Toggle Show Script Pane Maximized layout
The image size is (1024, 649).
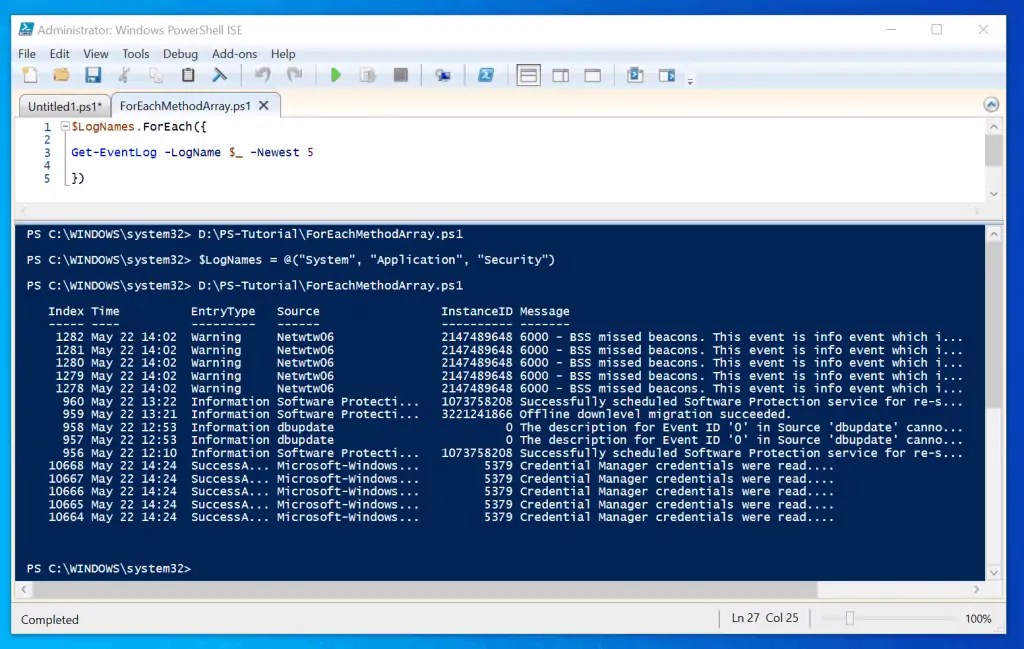coord(592,75)
